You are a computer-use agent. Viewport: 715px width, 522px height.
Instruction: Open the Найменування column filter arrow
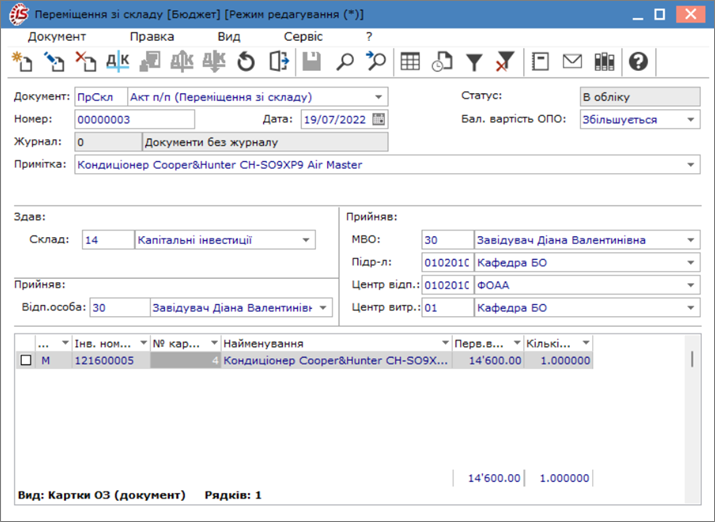click(x=445, y=343)
